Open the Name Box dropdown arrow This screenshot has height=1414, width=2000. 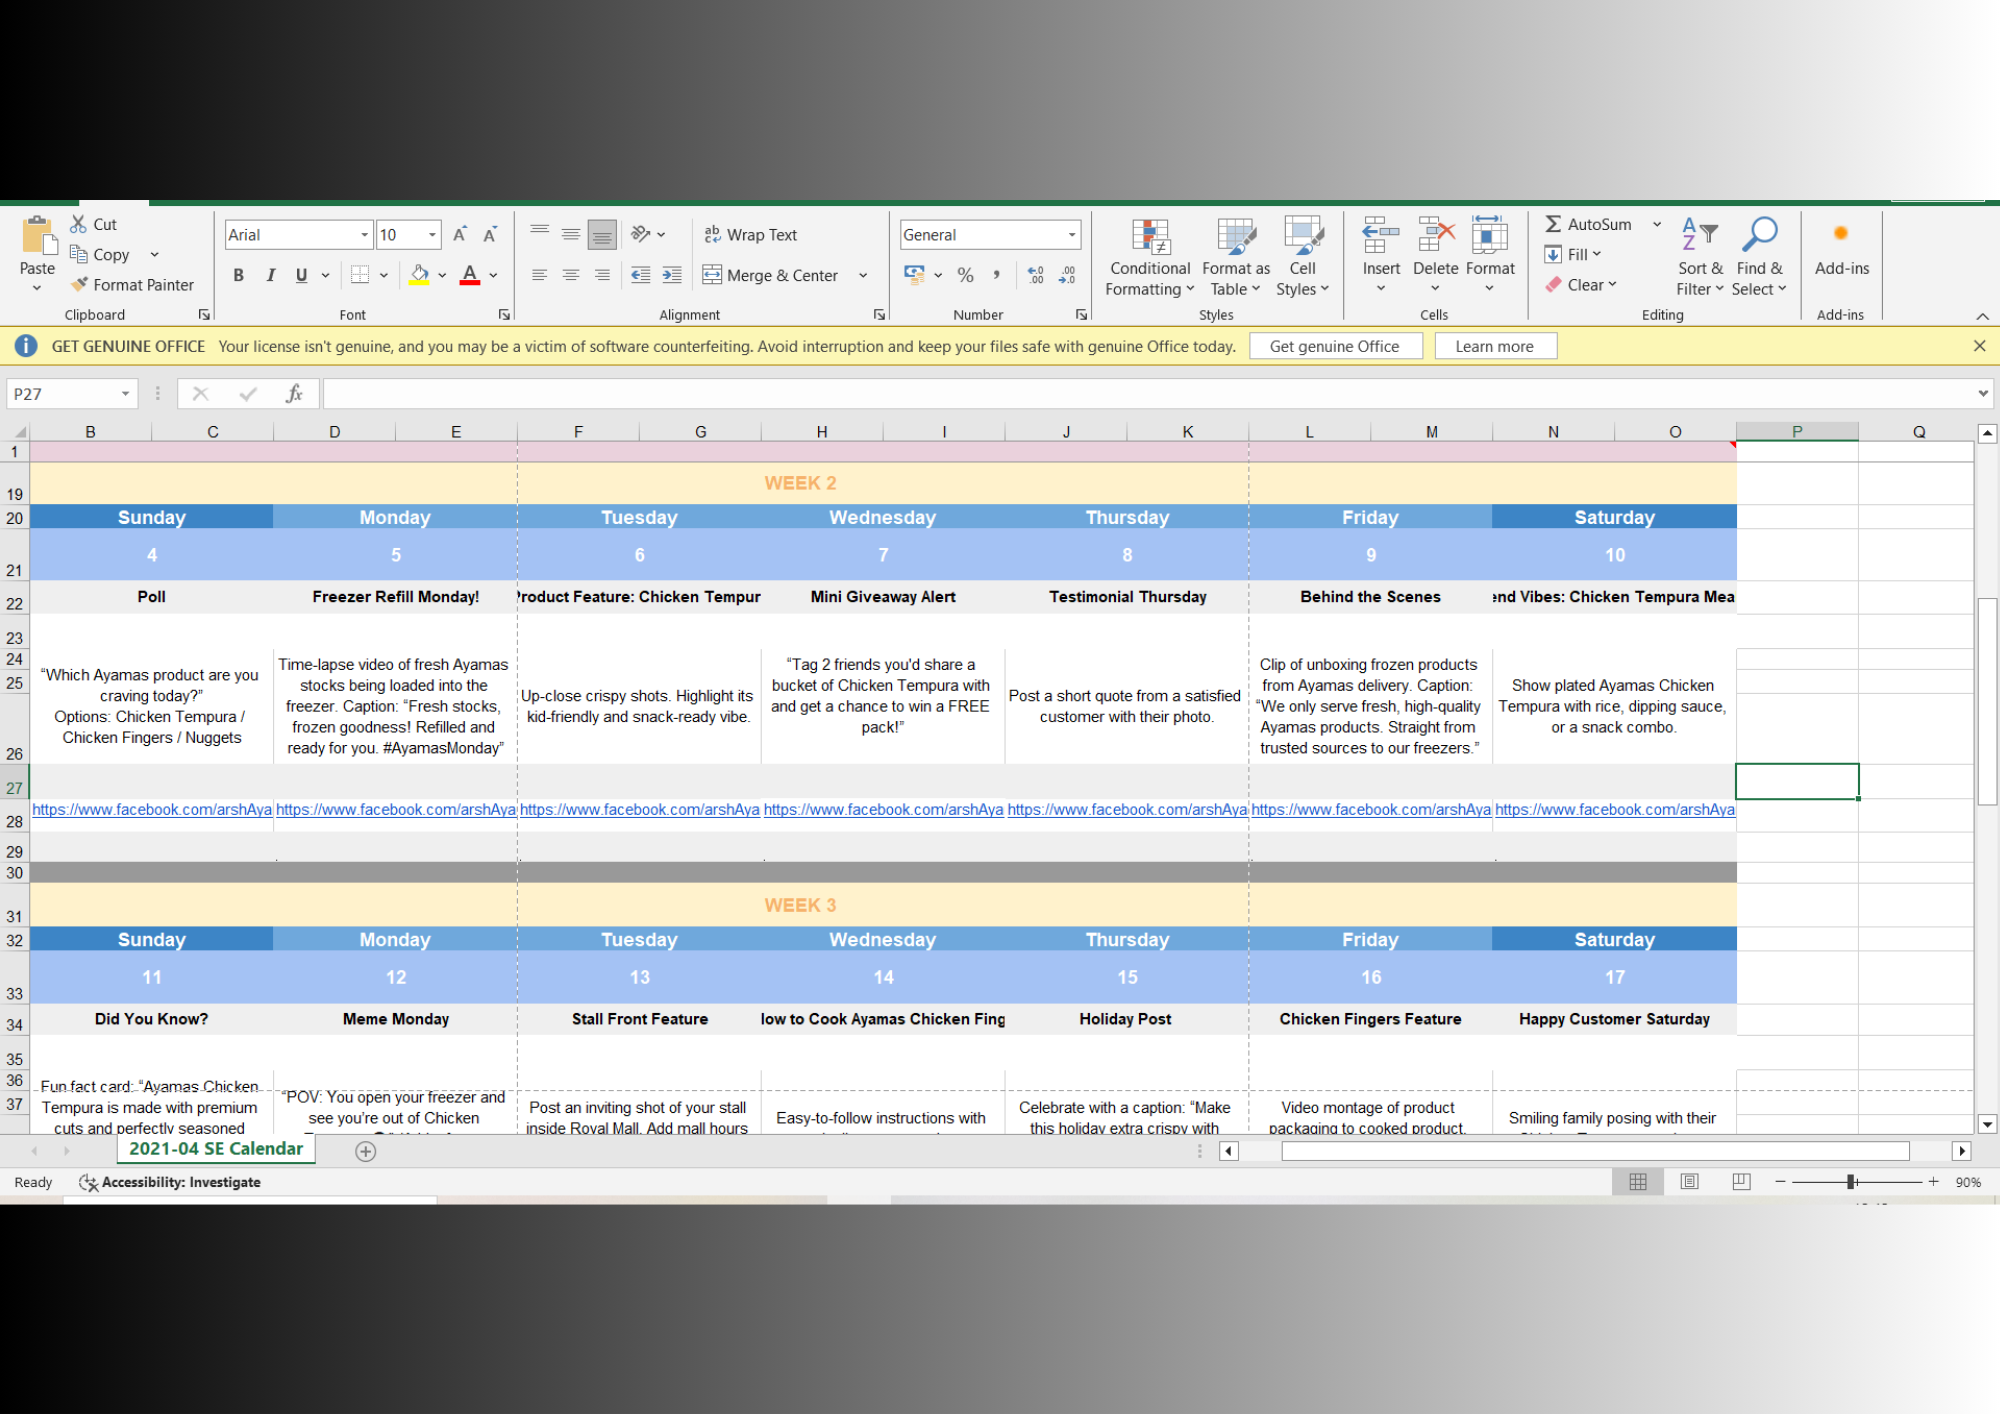pos(125,394)
